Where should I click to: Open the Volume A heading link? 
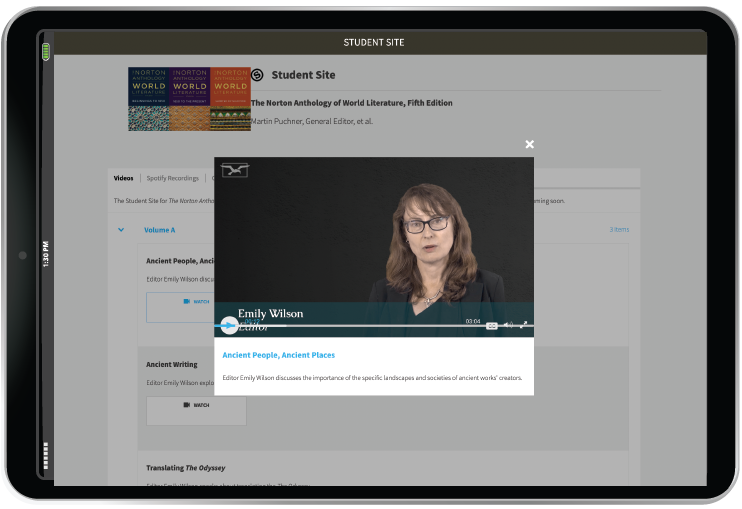tap(159, 230)
